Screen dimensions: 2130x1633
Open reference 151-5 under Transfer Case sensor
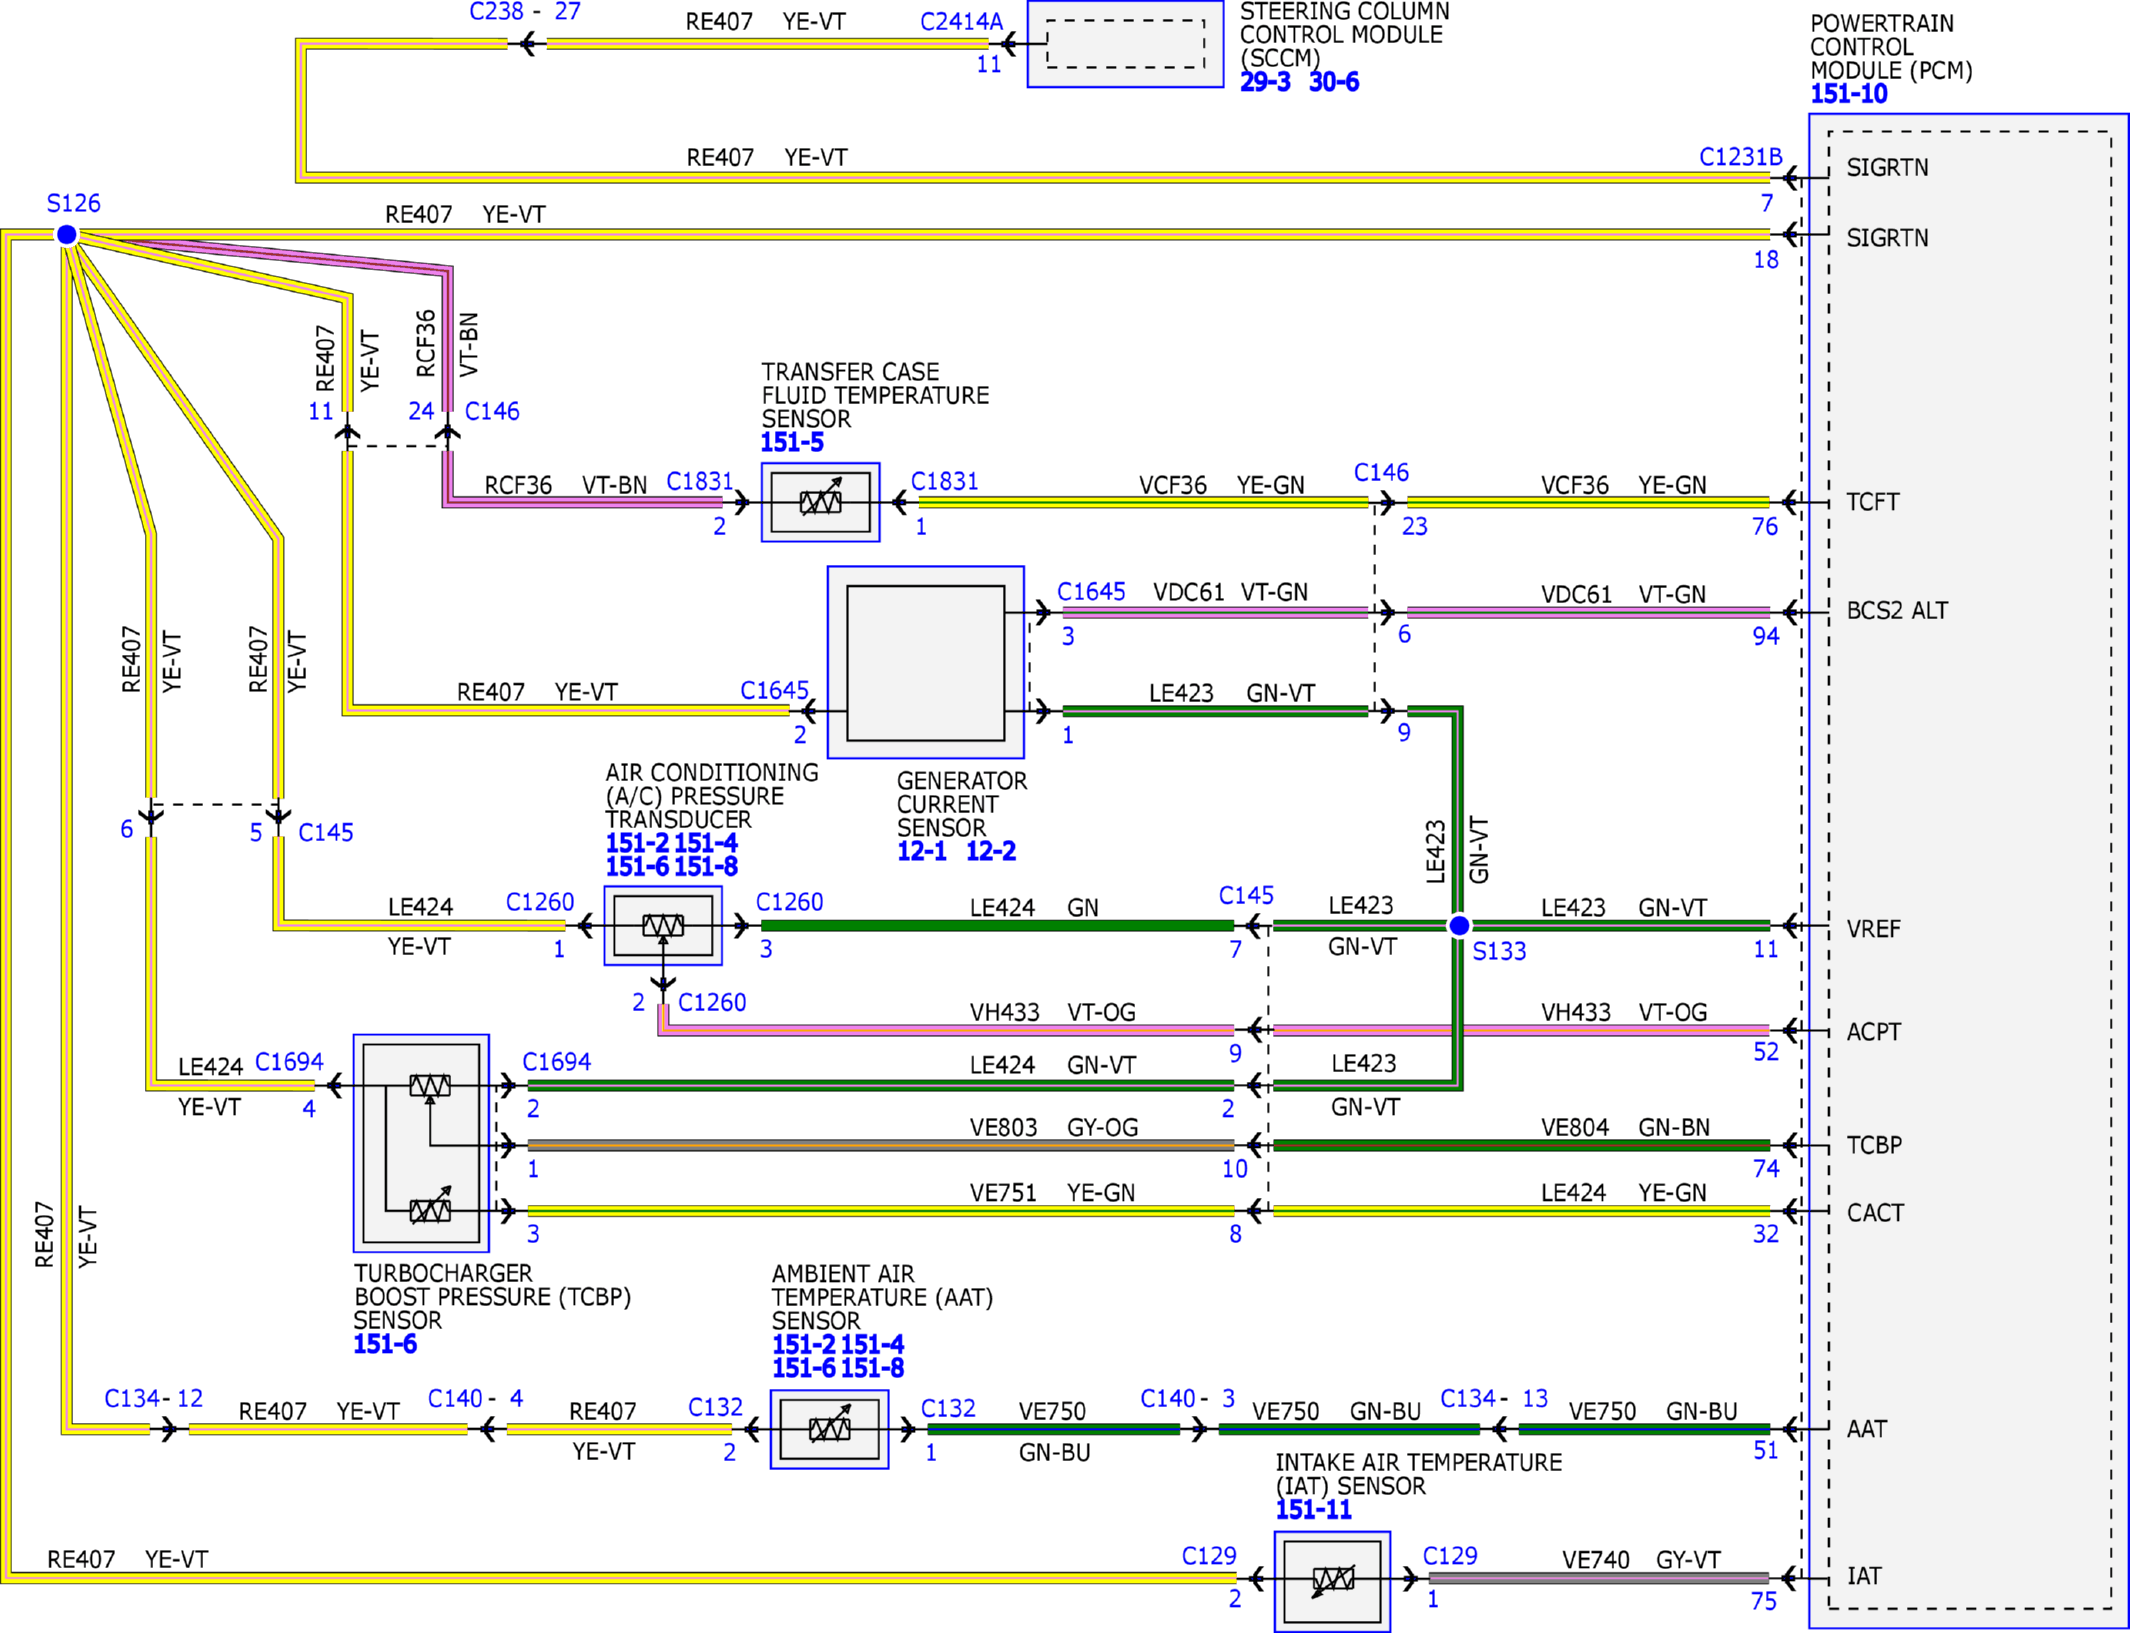(x=792, y=442)
